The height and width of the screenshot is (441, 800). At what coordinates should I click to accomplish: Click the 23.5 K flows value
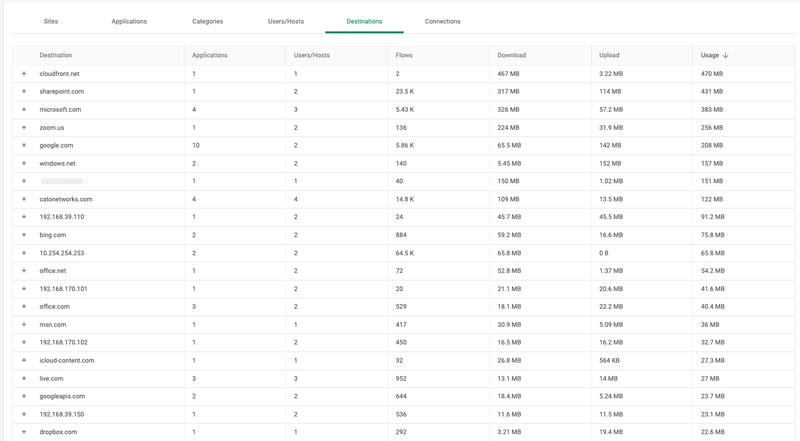405,91
